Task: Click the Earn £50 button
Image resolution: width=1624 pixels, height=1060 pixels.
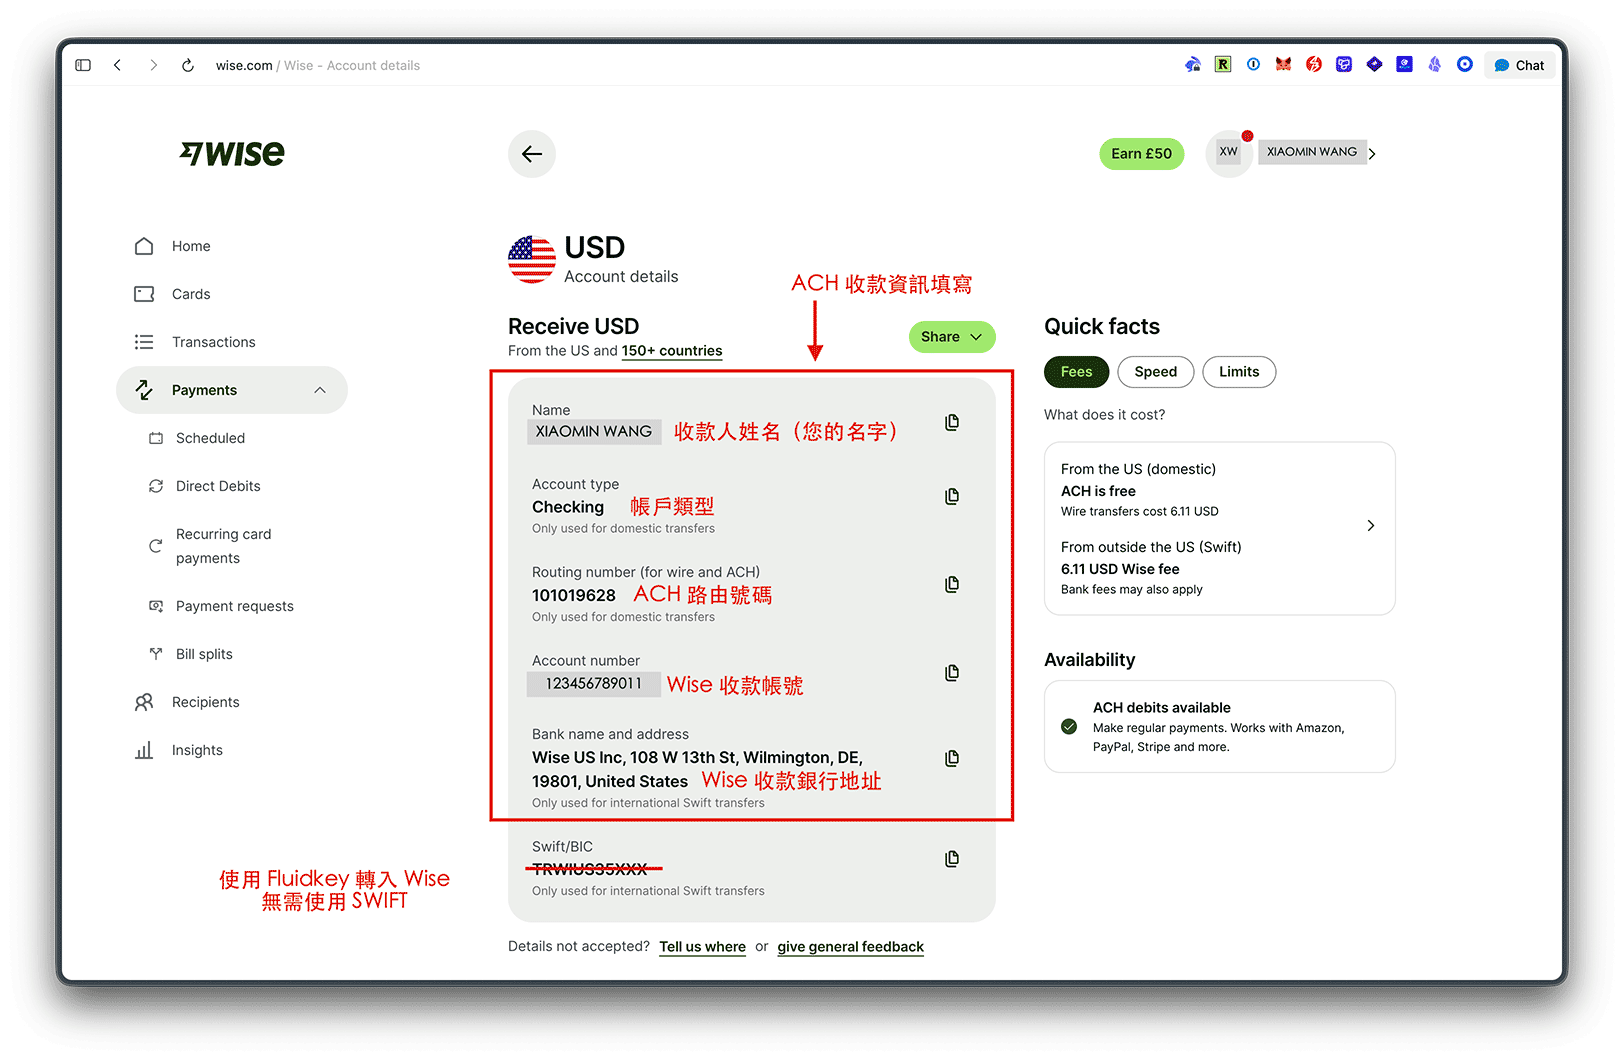Action: [1141, 154]
